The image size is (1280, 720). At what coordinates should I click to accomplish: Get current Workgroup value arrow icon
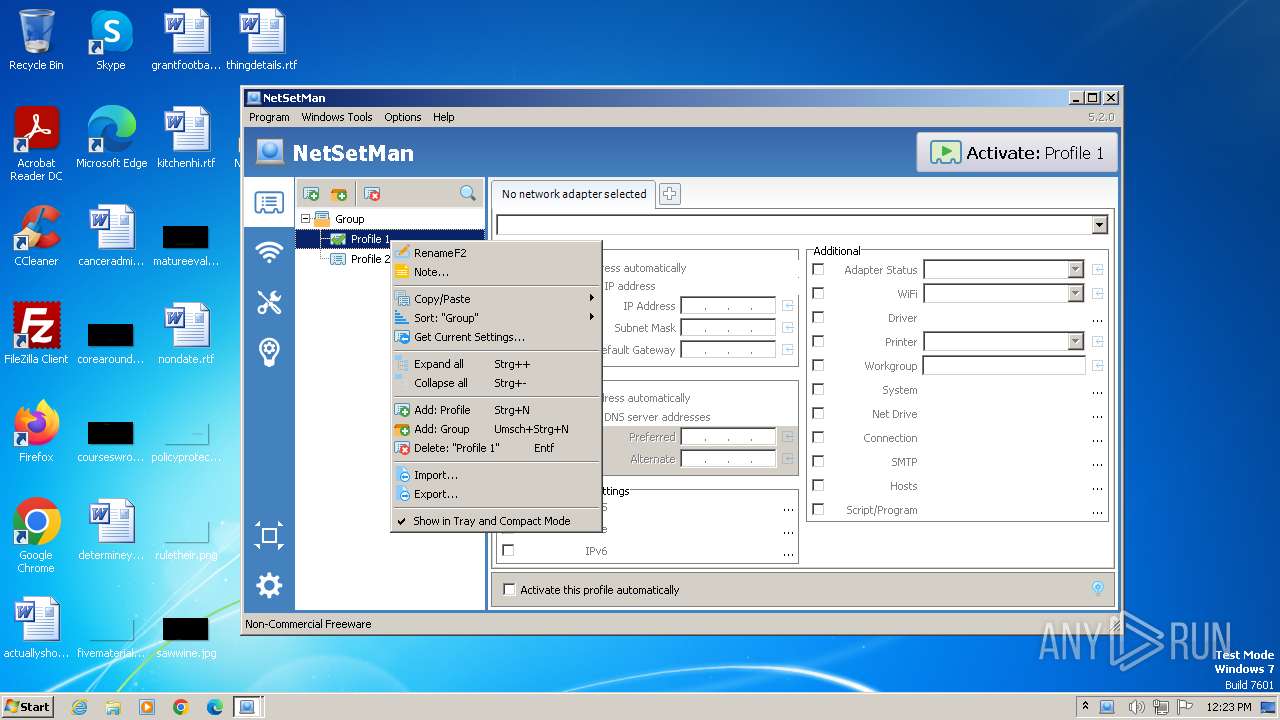pyautogui.click(x=1097, y=366)
